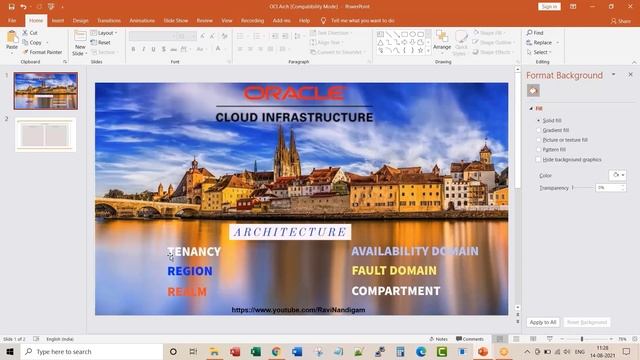Screen dimensions: 640x360
Task: Open Comments pane from status bar
Action: (x=470, y=339)
